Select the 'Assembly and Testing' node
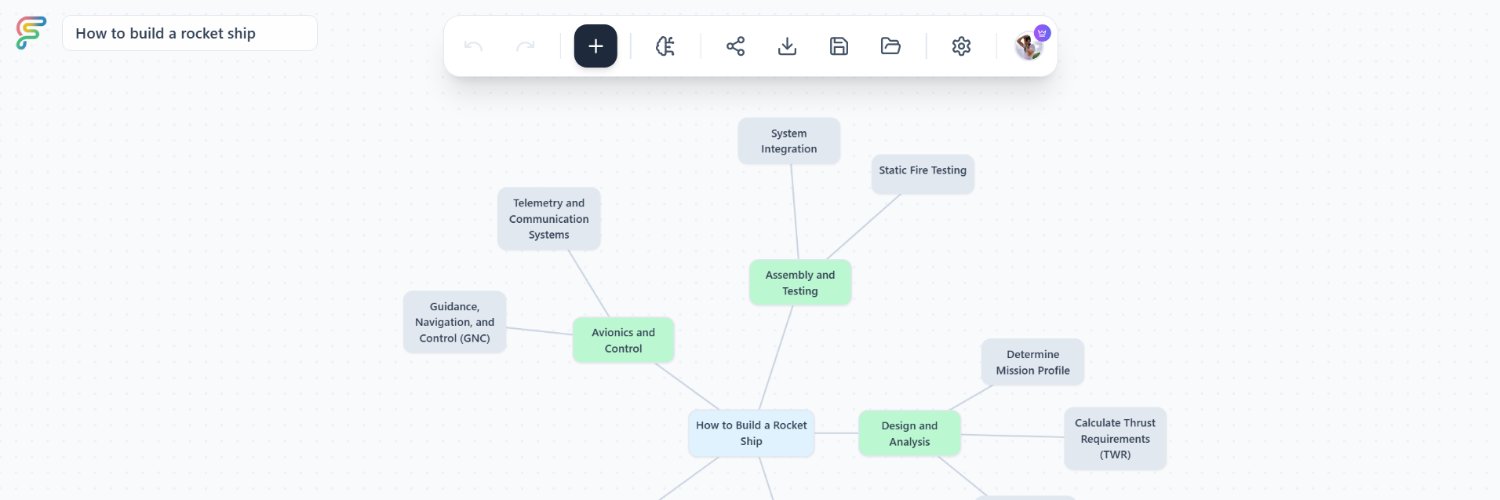This screenshot has width=1500, height=500. [x=800, y=283]
